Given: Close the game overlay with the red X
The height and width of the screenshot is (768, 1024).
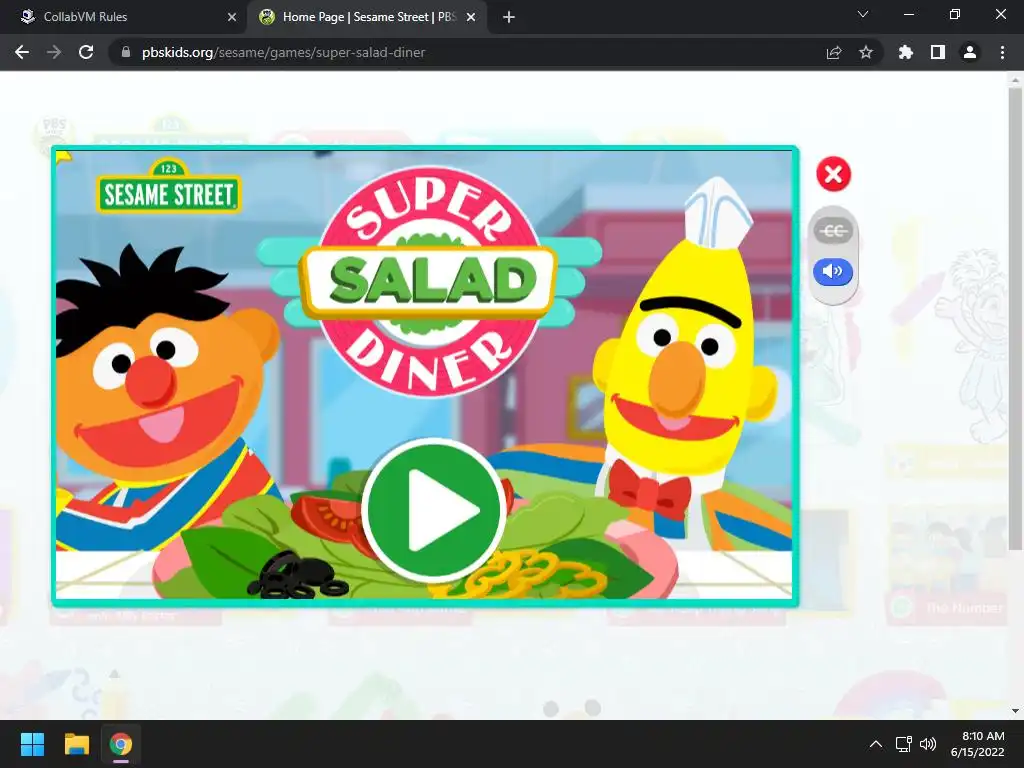Looking at the screenshot, I should click(x=833, y=174).
